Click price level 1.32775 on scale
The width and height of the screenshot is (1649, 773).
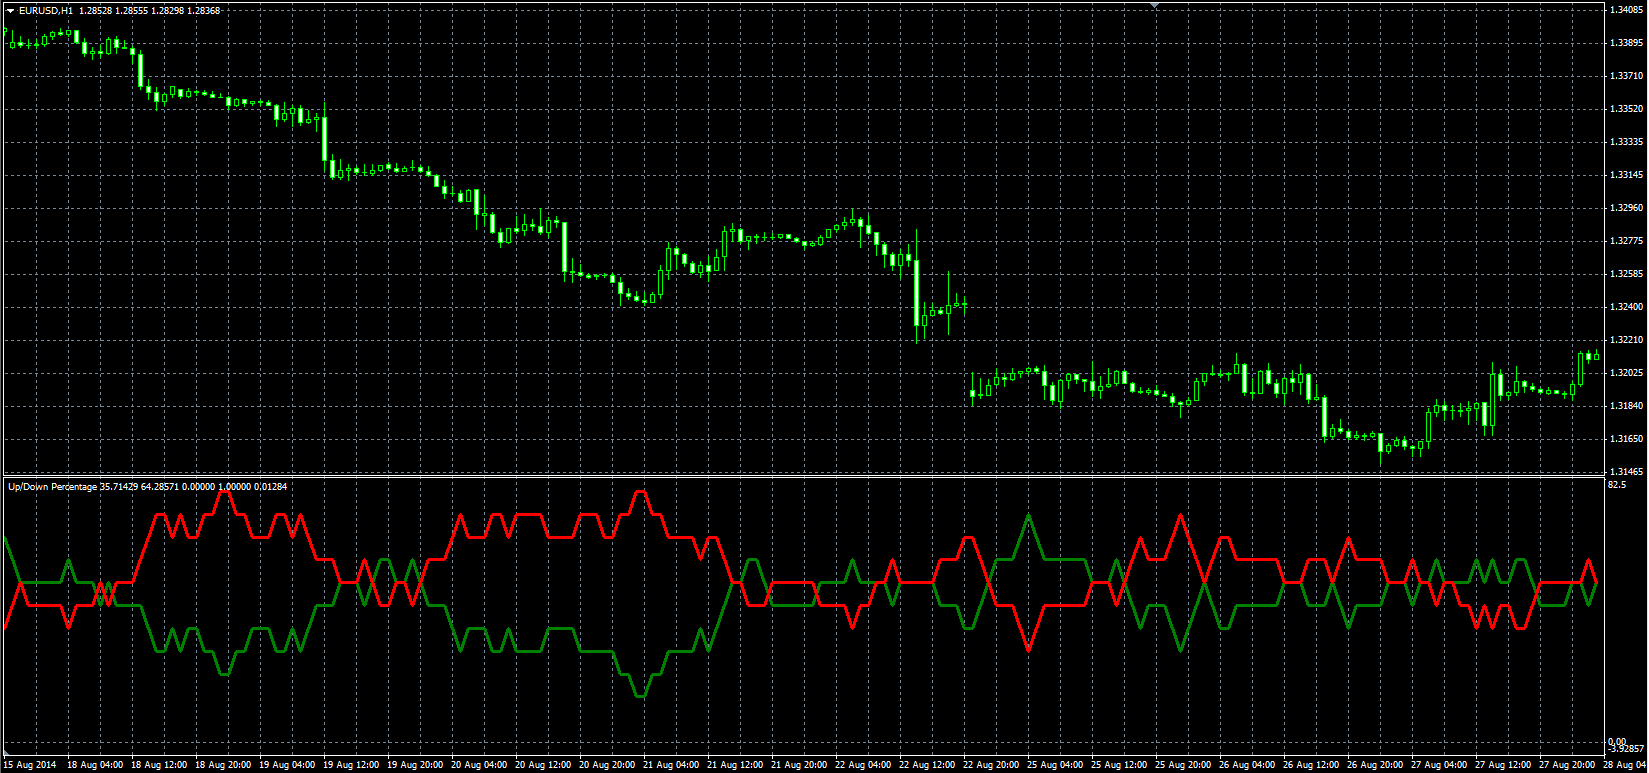click(1627, 241)
